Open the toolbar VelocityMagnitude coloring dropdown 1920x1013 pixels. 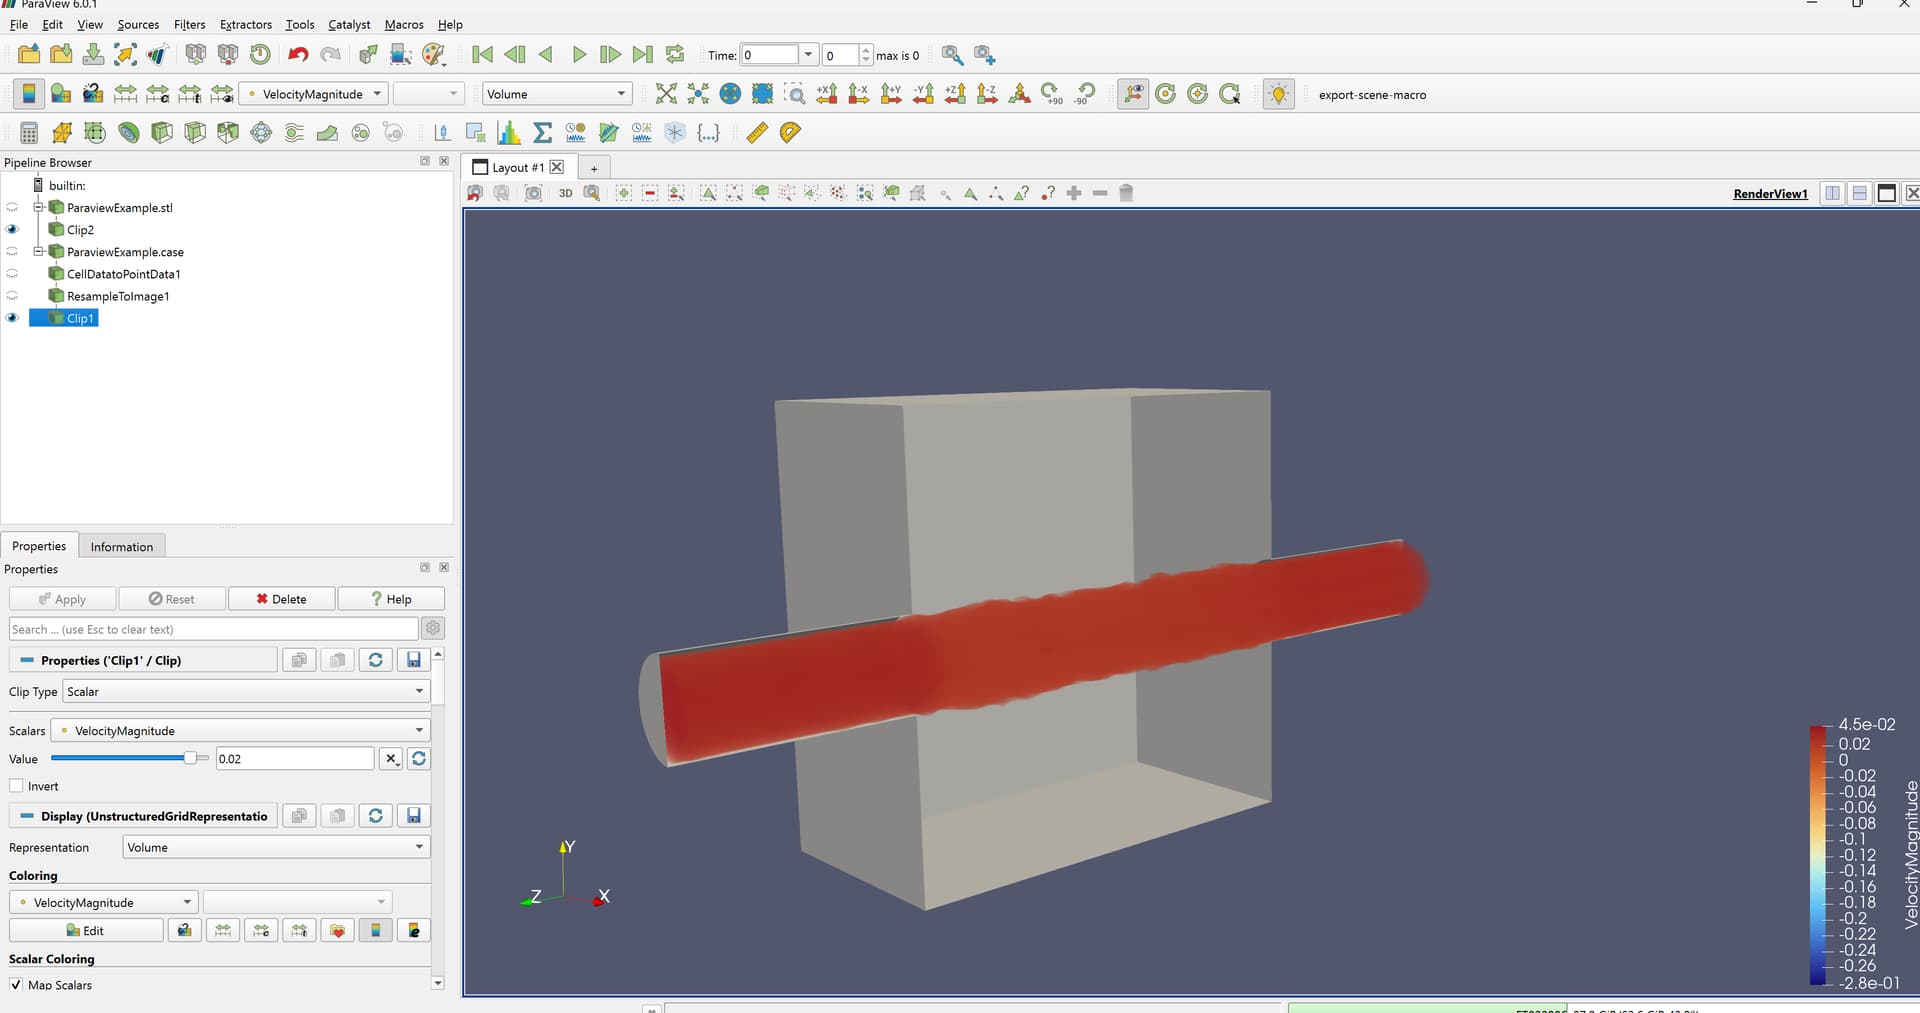click(x=313, y=94)
